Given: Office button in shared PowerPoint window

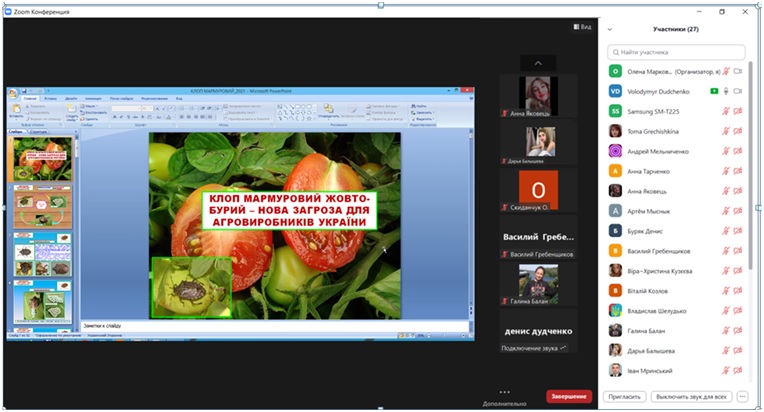Looking at the screenshot, I should click(x=13, y=93).
